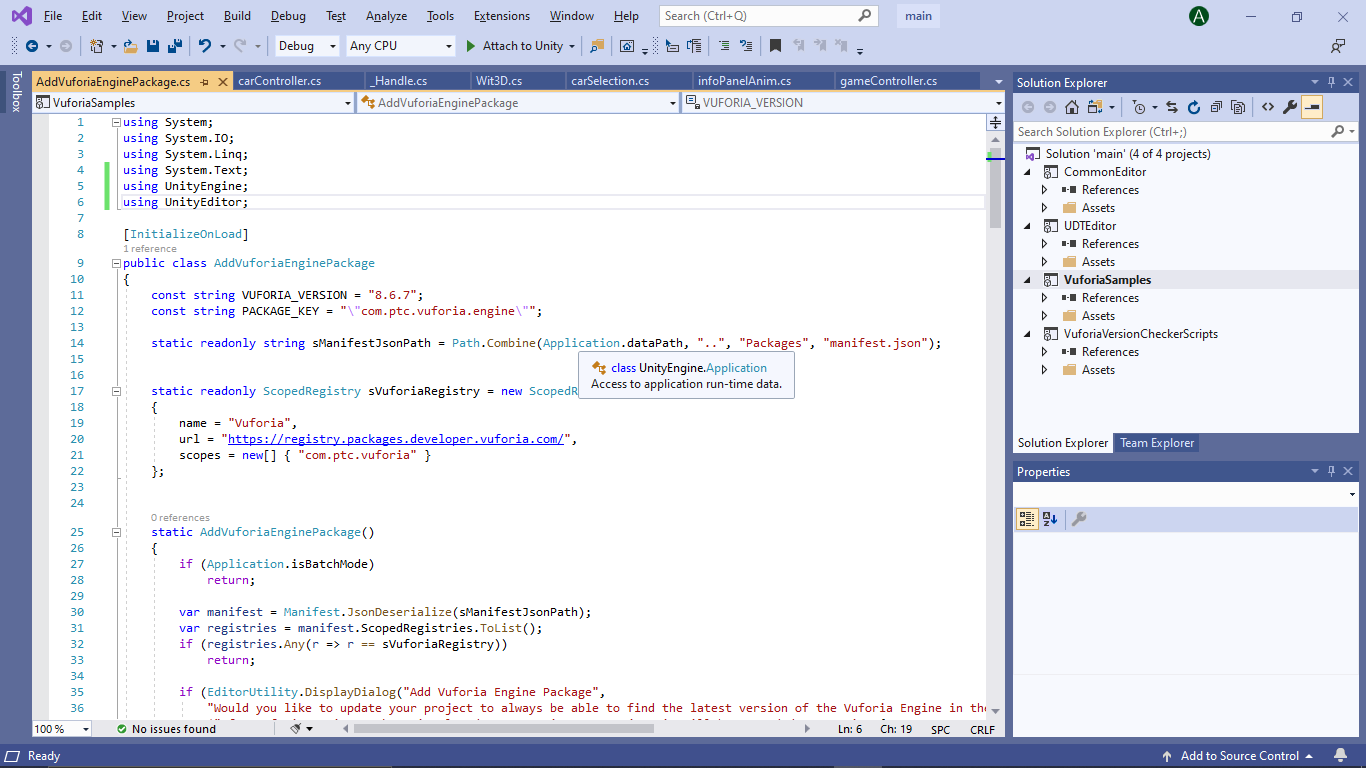Refresh the Solution Explorer
The width and height of the screenshot is (1366, 768).
click(x=1194, y=107)
